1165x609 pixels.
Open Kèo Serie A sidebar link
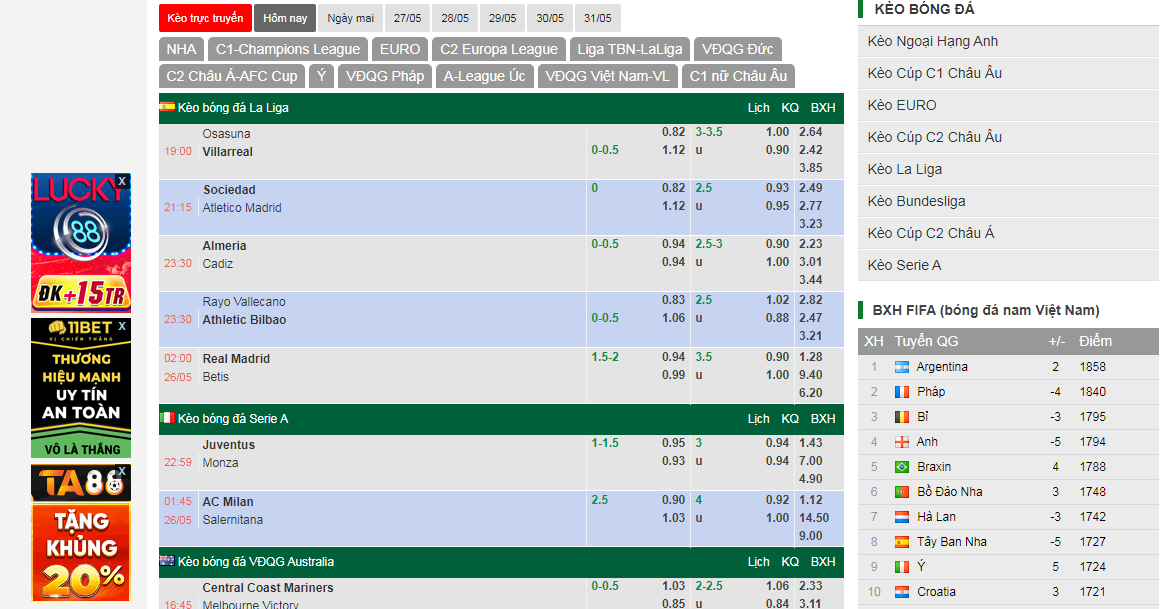coord(905,265)
